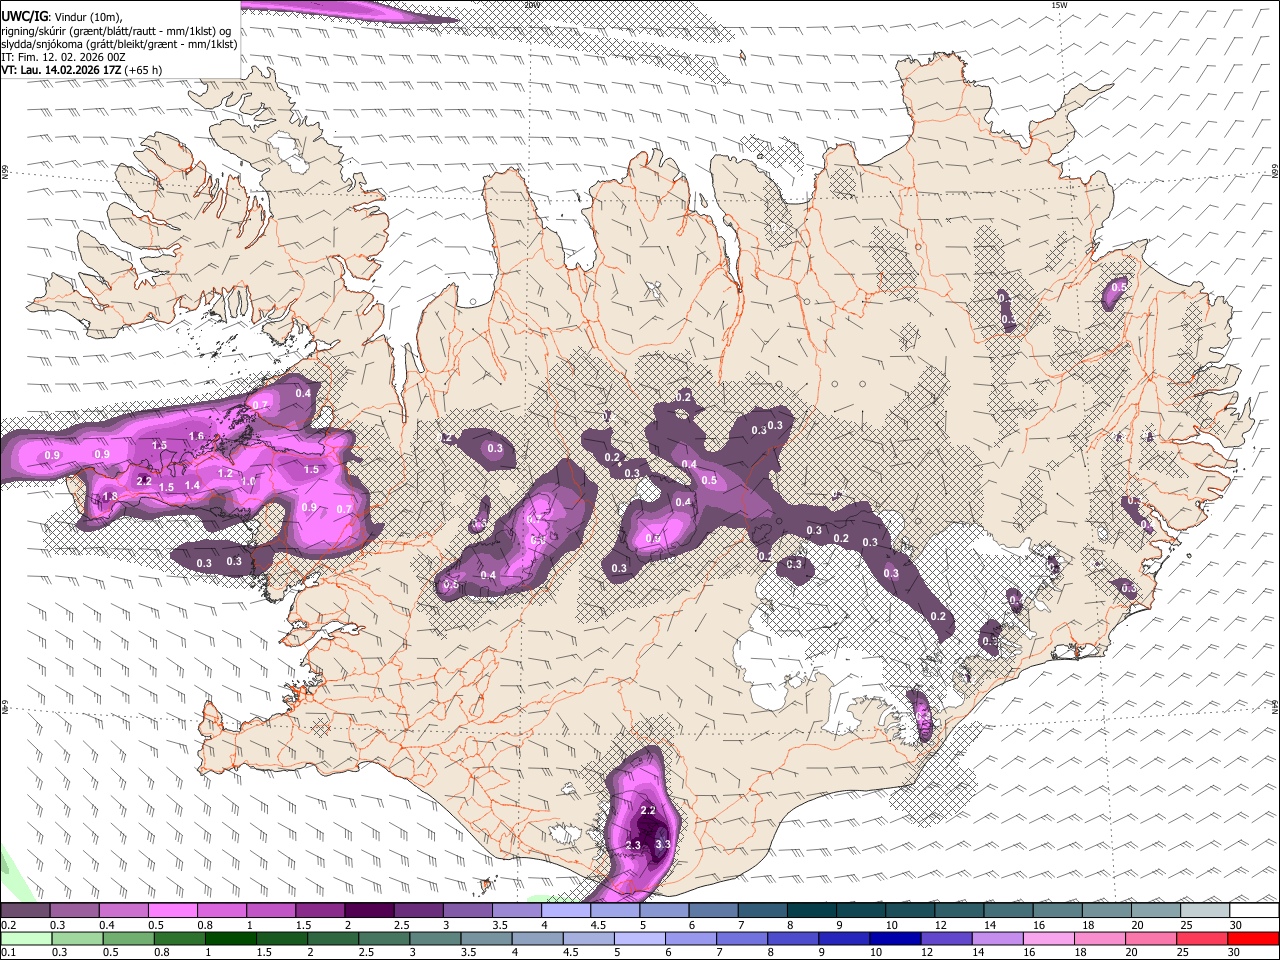Pick the 0.4–0.5 swatch in the purple legend row

click(123, 910)
